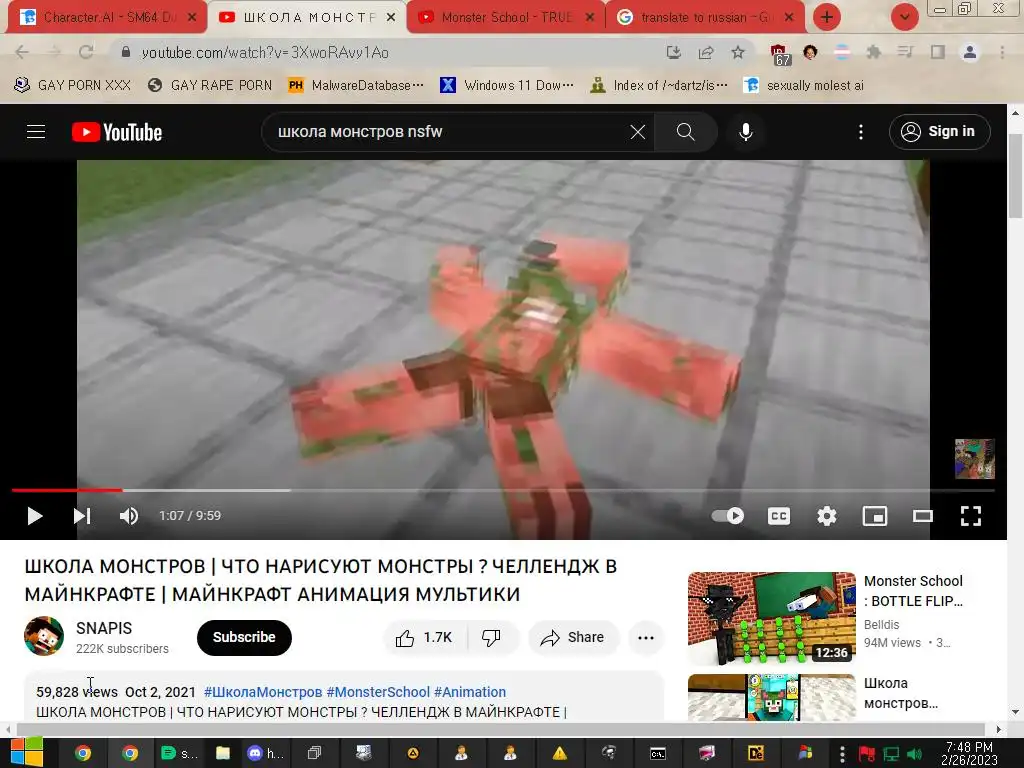Open more actions ellipsis under video
Screen dimensions: 1024x768
[646, 637]
